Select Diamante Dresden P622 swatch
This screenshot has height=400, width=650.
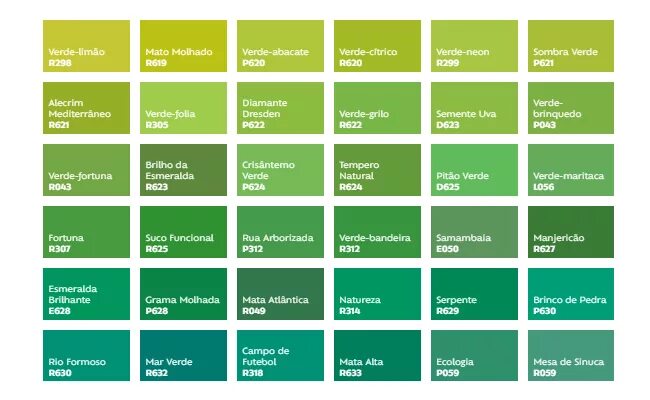click(280, 108)
